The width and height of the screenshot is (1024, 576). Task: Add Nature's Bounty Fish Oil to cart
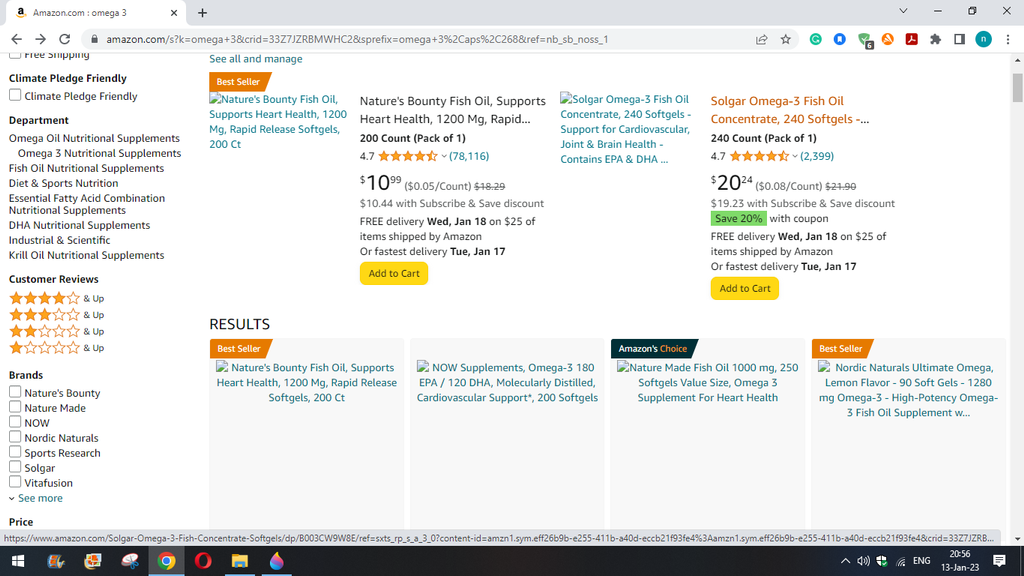[x=394, y=274]
